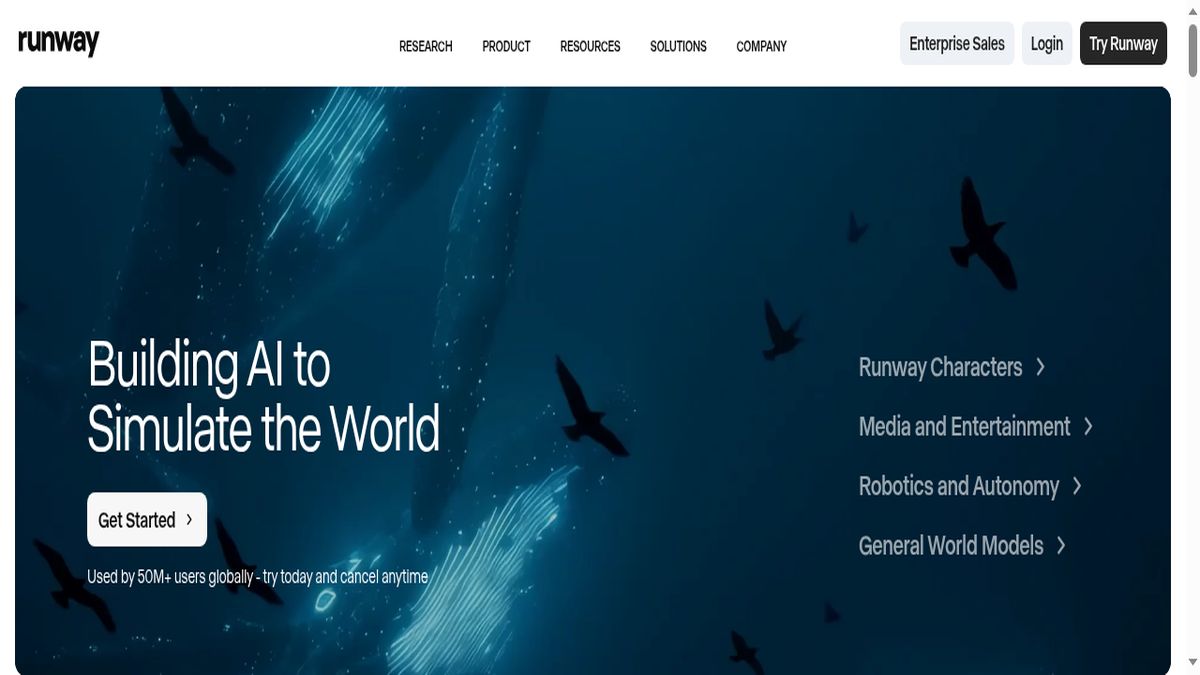Open the SOLUTIONS menu
The width and height of the screenshot is (1200, 675).
click(678, 46)
